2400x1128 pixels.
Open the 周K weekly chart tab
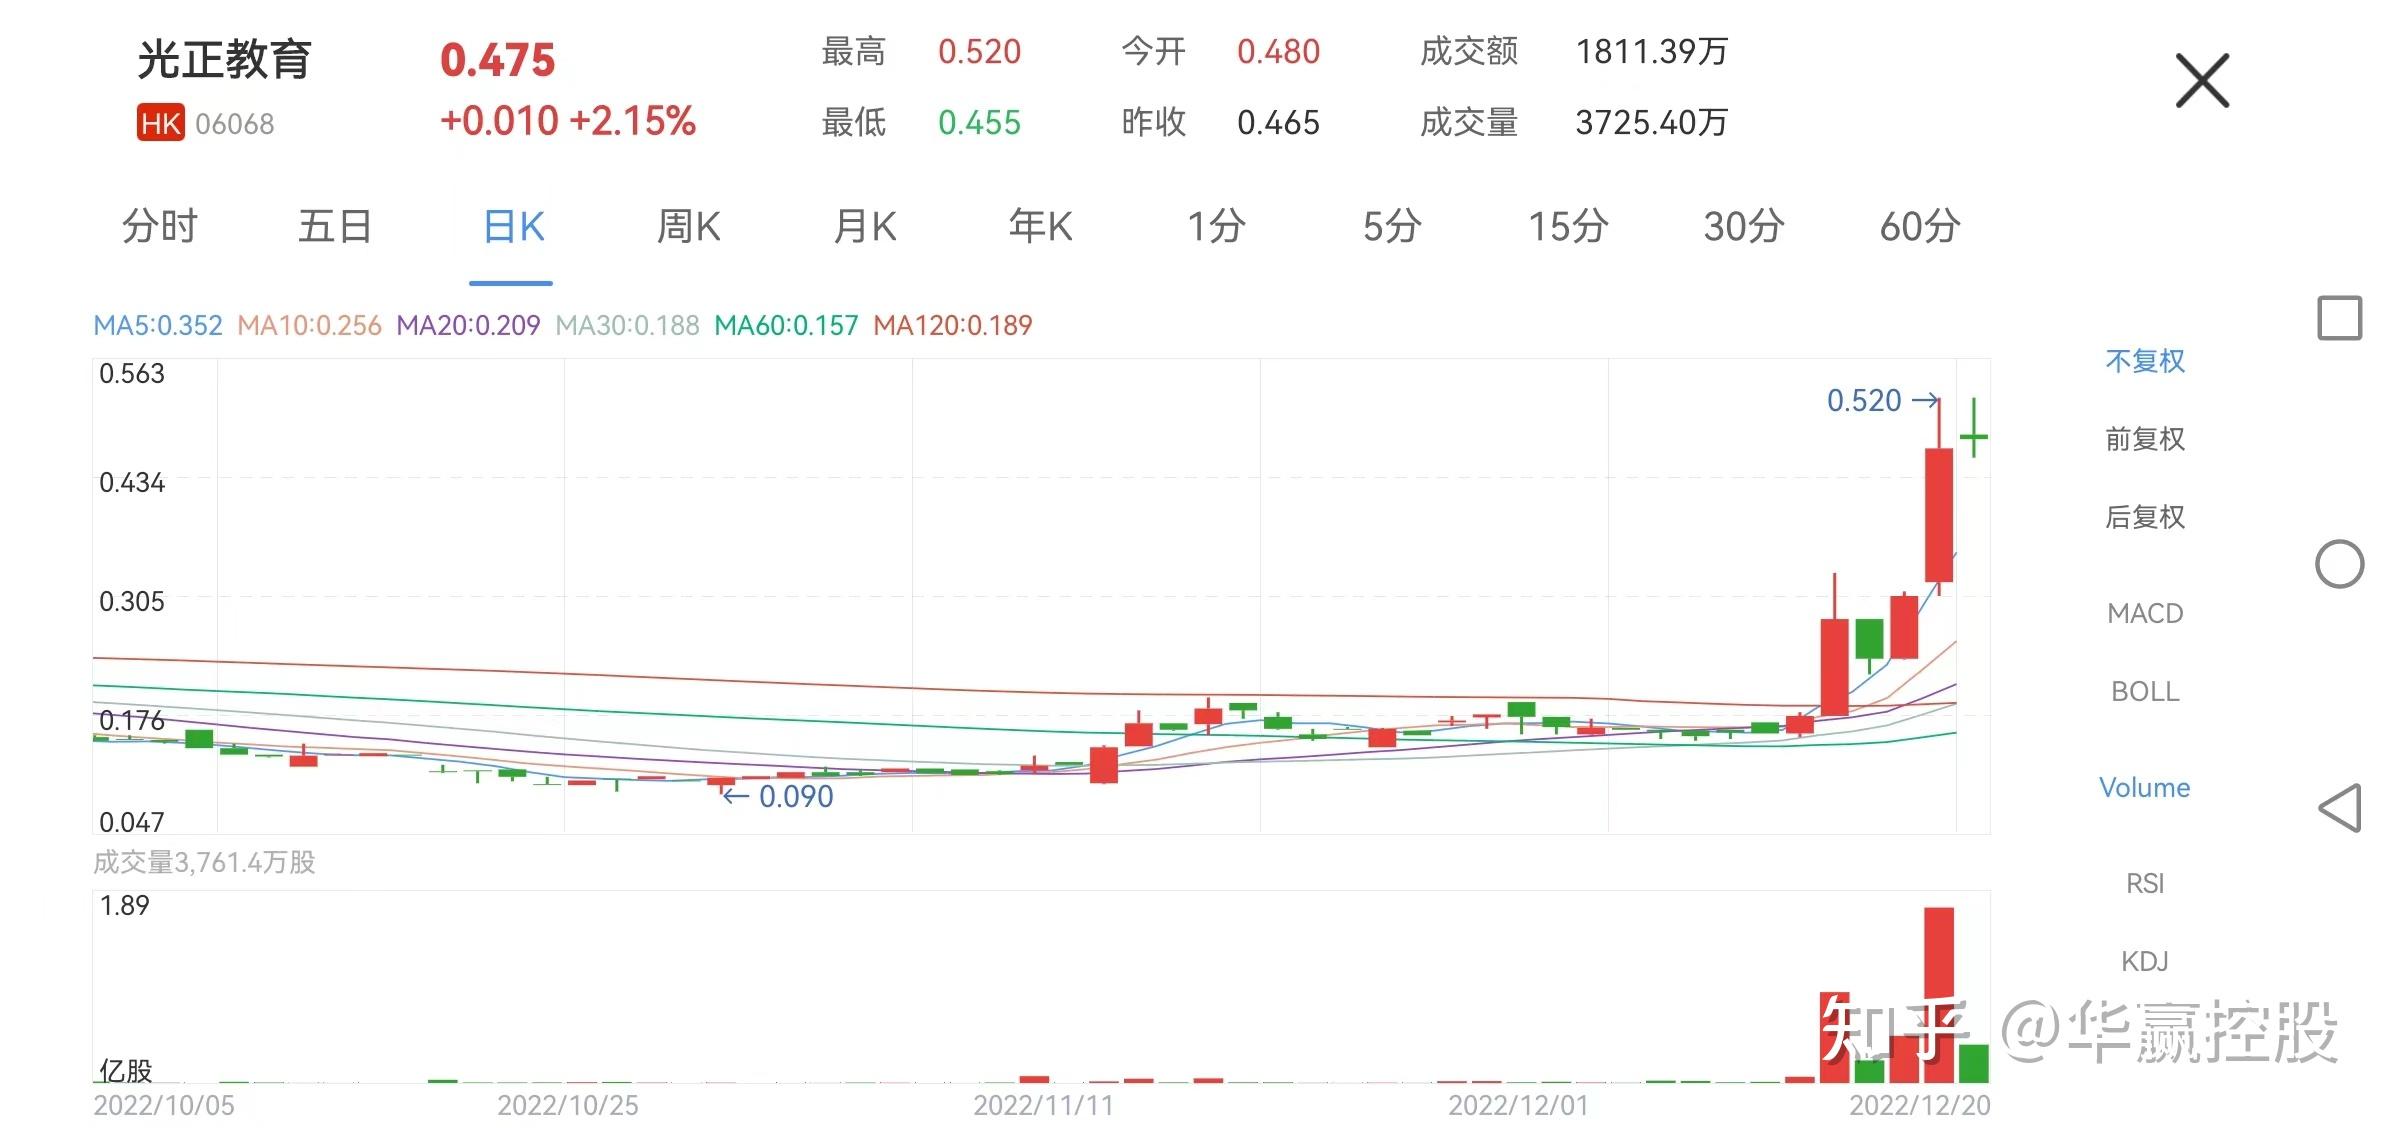point(688,227)
